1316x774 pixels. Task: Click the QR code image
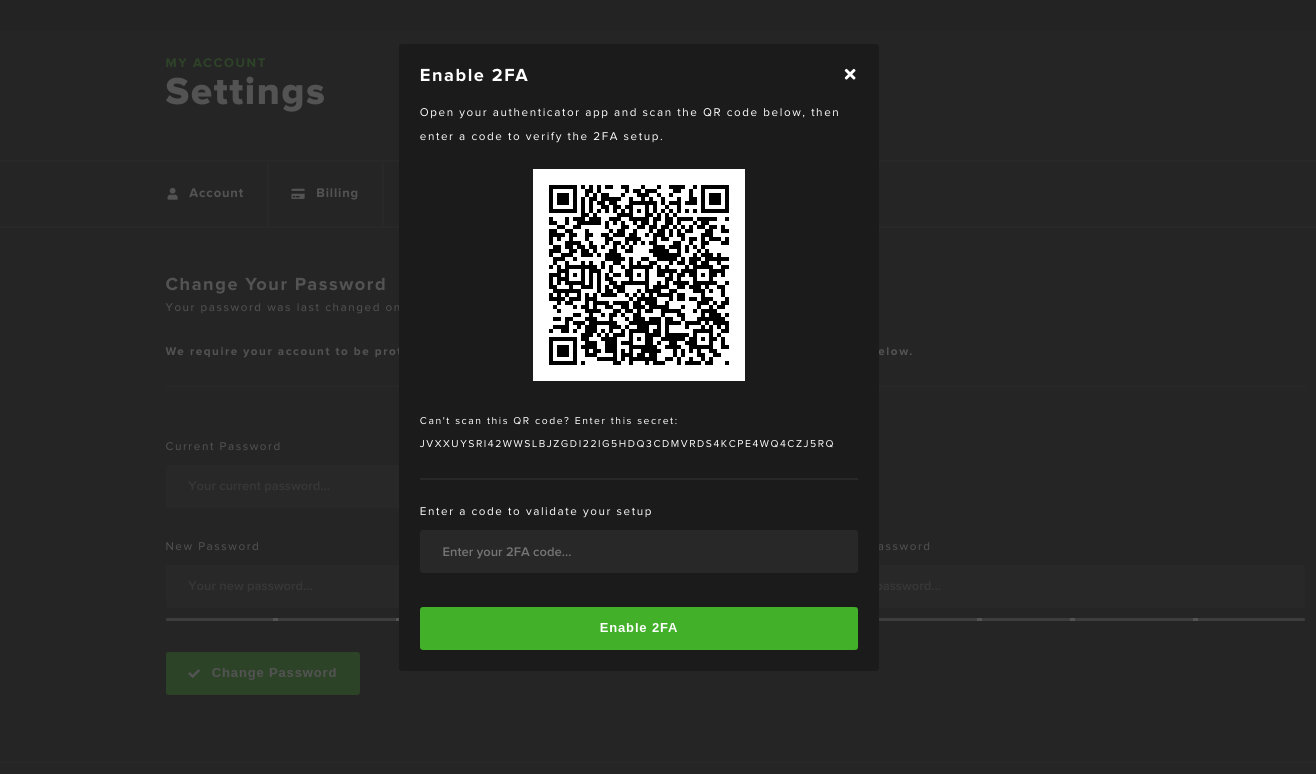(x=639, y=275)
